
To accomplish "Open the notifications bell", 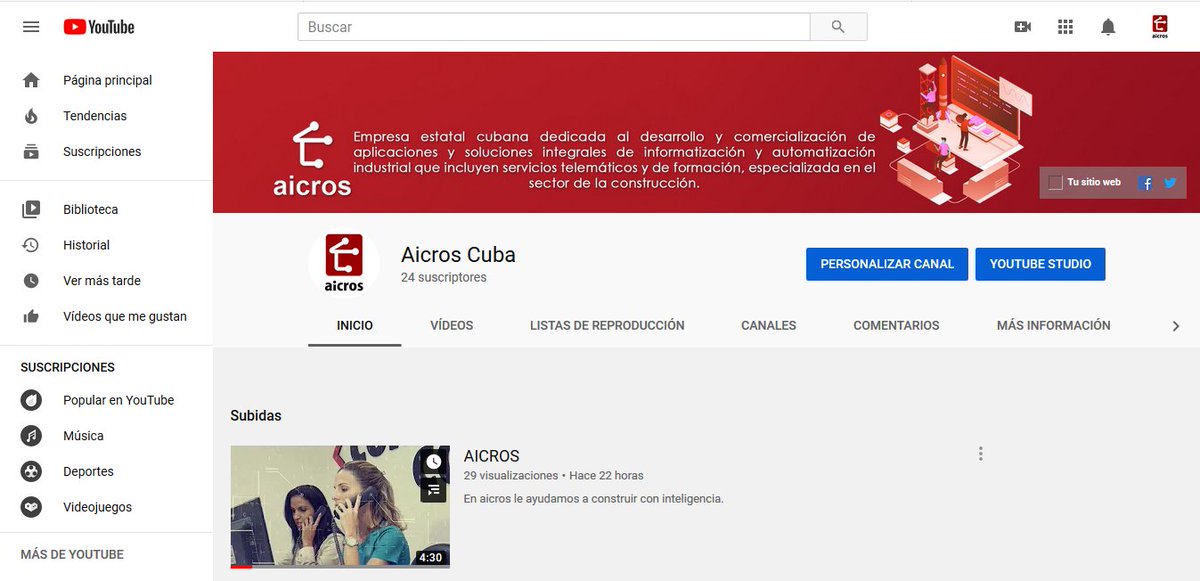I will coord(1108,27).
